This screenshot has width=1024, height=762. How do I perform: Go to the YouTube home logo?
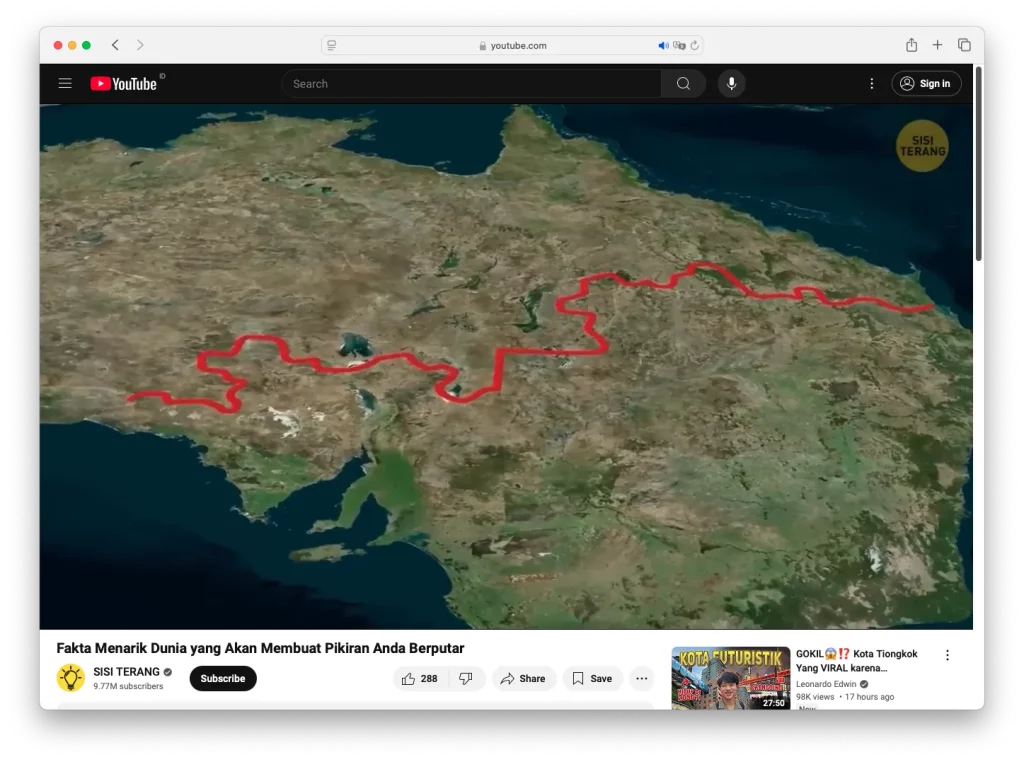(124, 84)
